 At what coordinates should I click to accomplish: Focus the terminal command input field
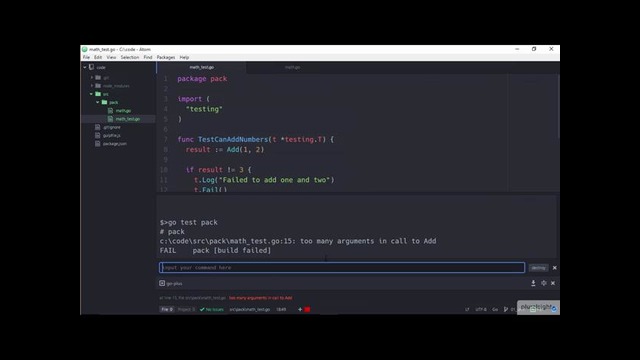click(342, 268)
